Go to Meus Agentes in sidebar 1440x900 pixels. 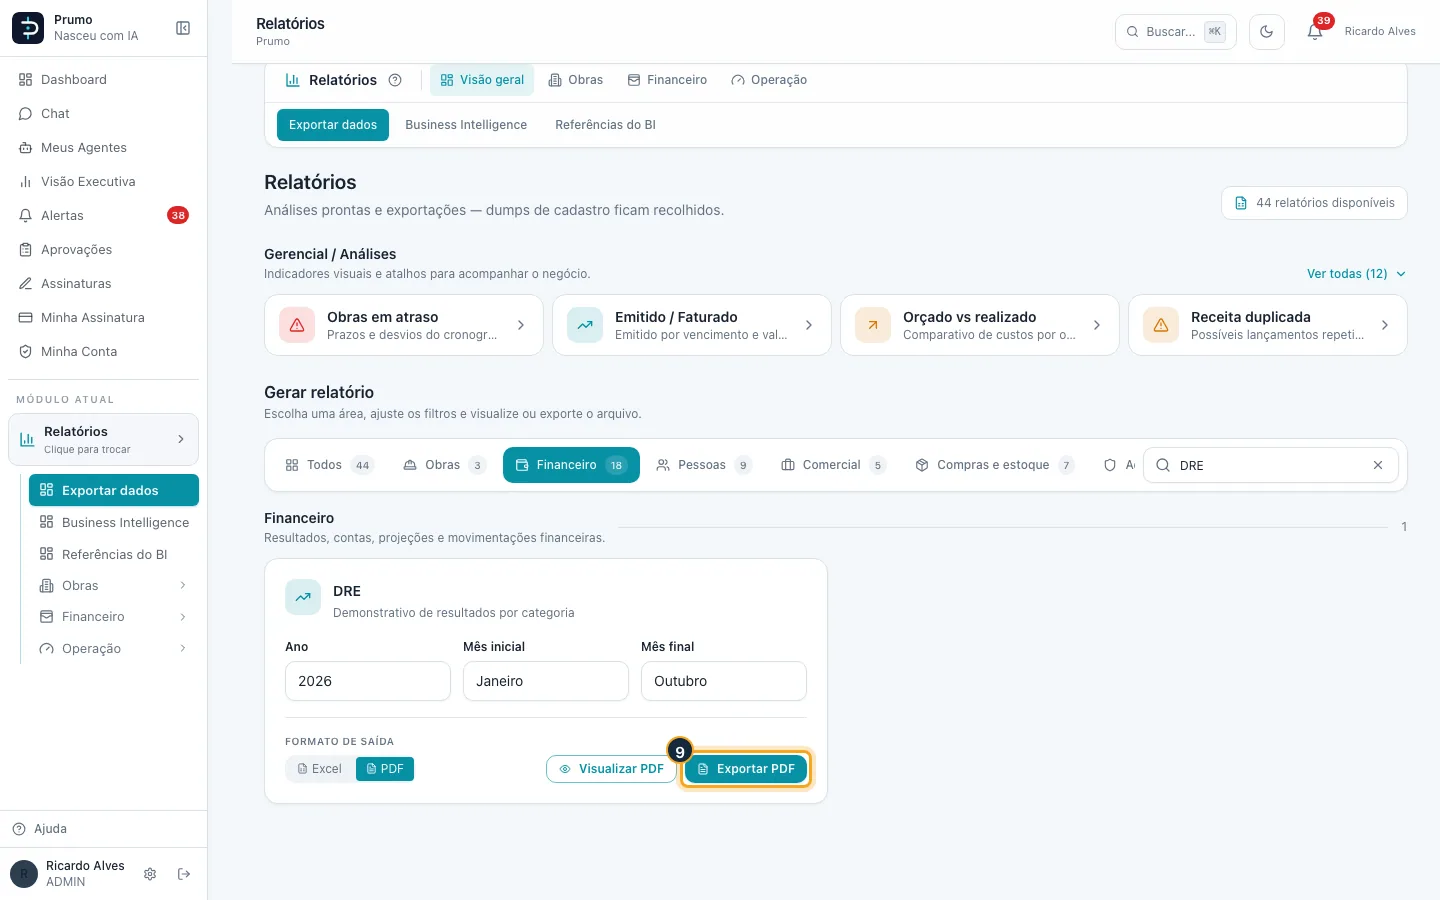104,148
